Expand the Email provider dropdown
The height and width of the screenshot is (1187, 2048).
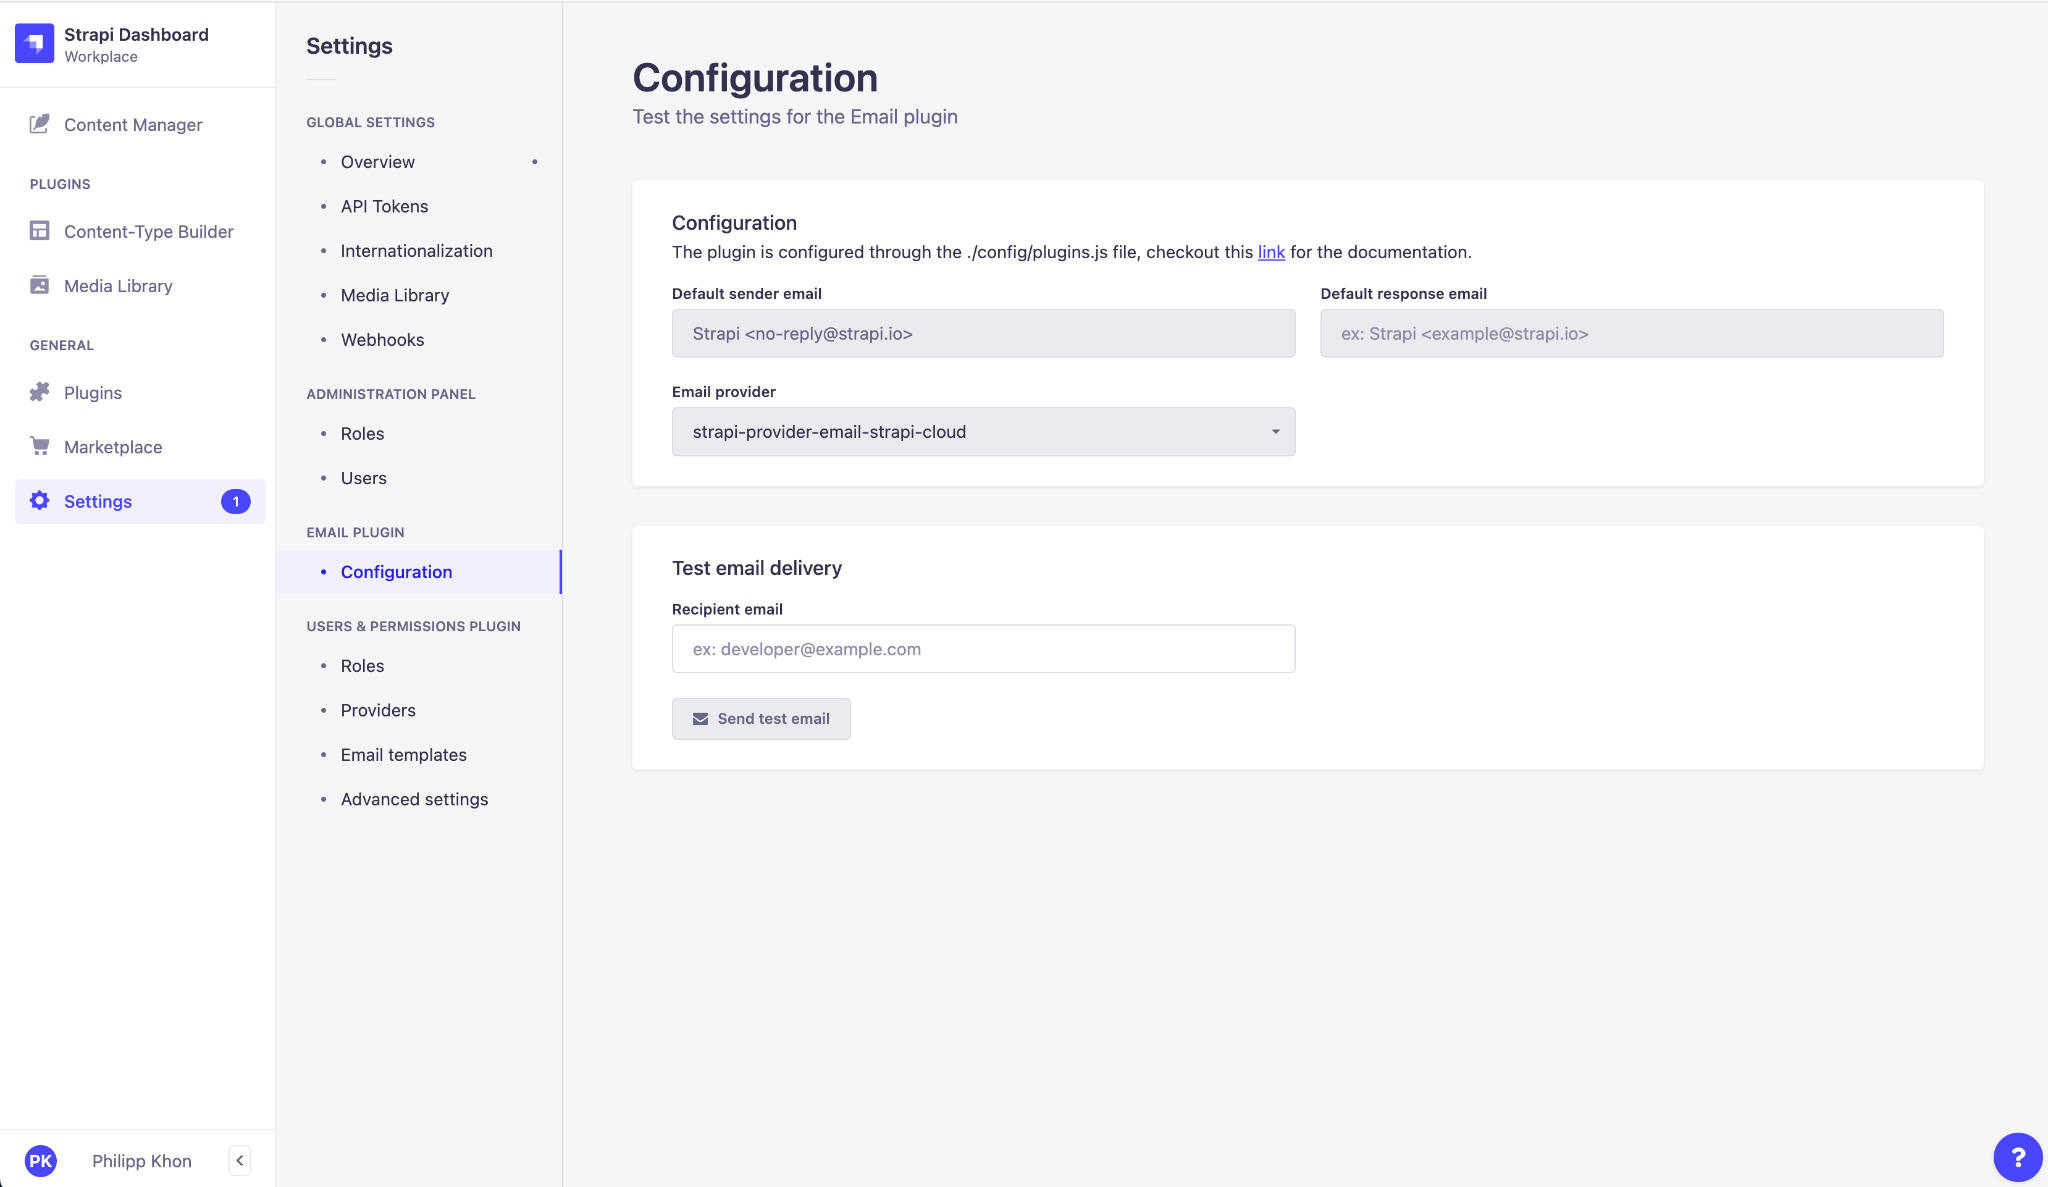(x=982, y=432)
